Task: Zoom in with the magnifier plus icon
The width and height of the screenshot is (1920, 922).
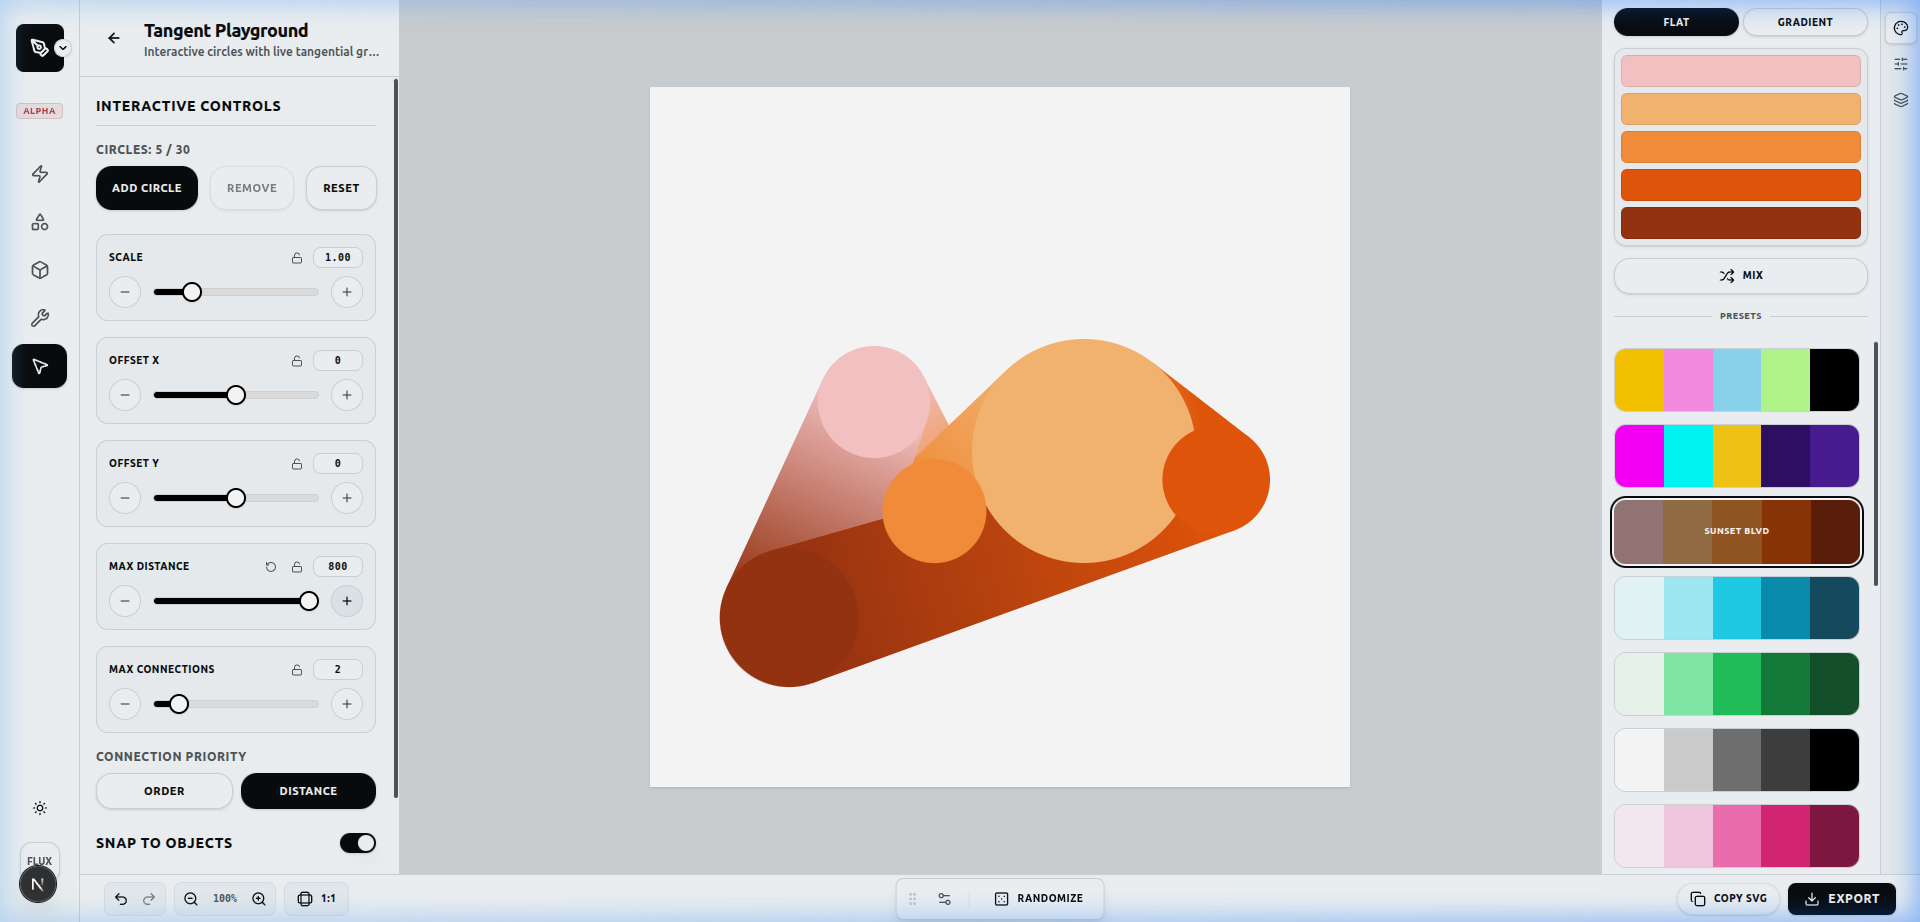Action: [x=259, y=899]
